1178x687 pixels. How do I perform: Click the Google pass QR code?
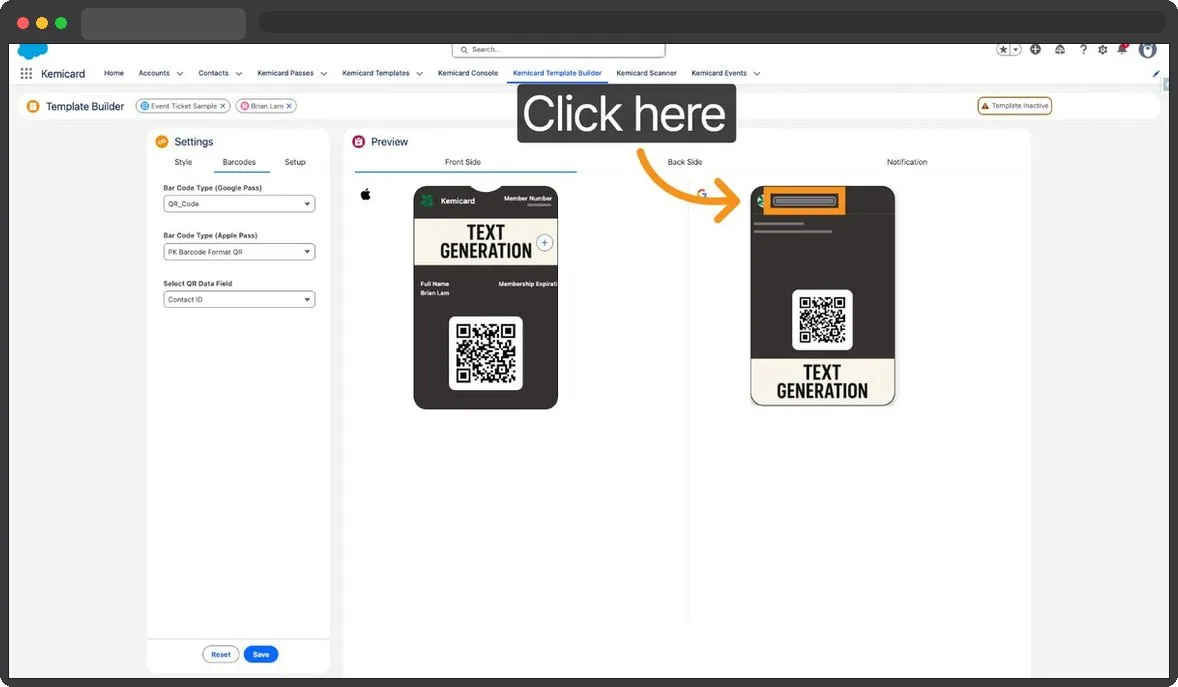point(823,319)
